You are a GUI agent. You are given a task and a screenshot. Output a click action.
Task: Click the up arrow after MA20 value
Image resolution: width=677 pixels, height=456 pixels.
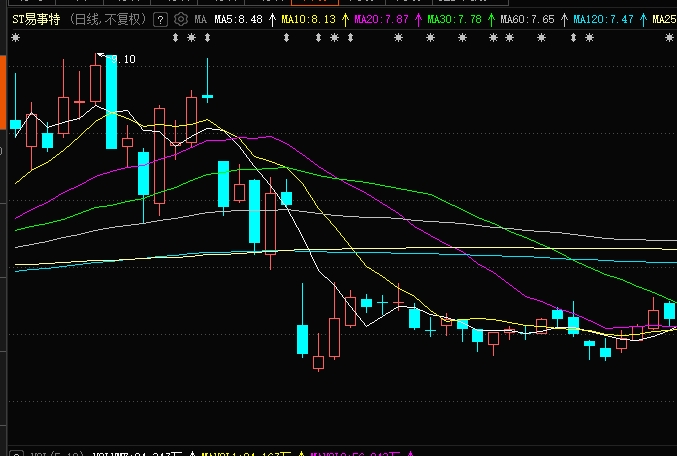click(418, 19)
